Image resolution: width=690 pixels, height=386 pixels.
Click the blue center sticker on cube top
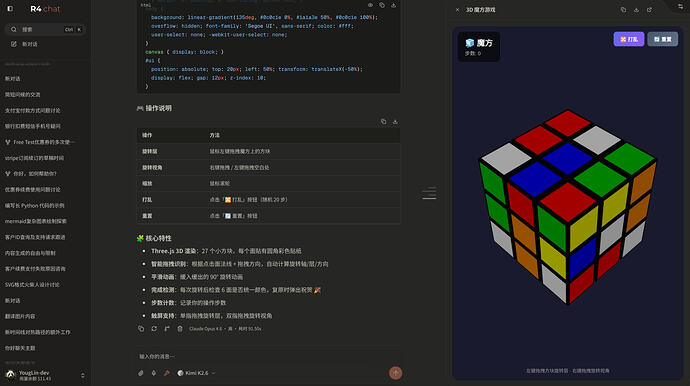568,158
